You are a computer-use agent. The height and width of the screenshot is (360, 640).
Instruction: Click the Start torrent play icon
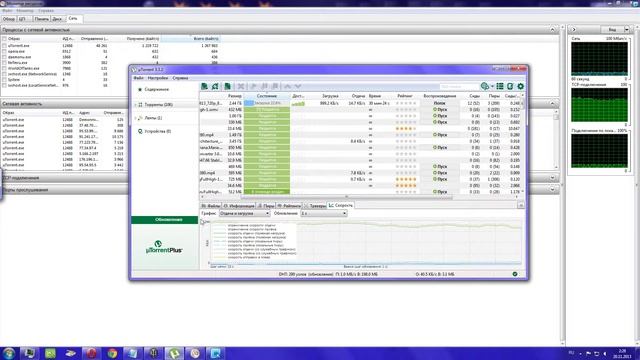coord(253,86)
